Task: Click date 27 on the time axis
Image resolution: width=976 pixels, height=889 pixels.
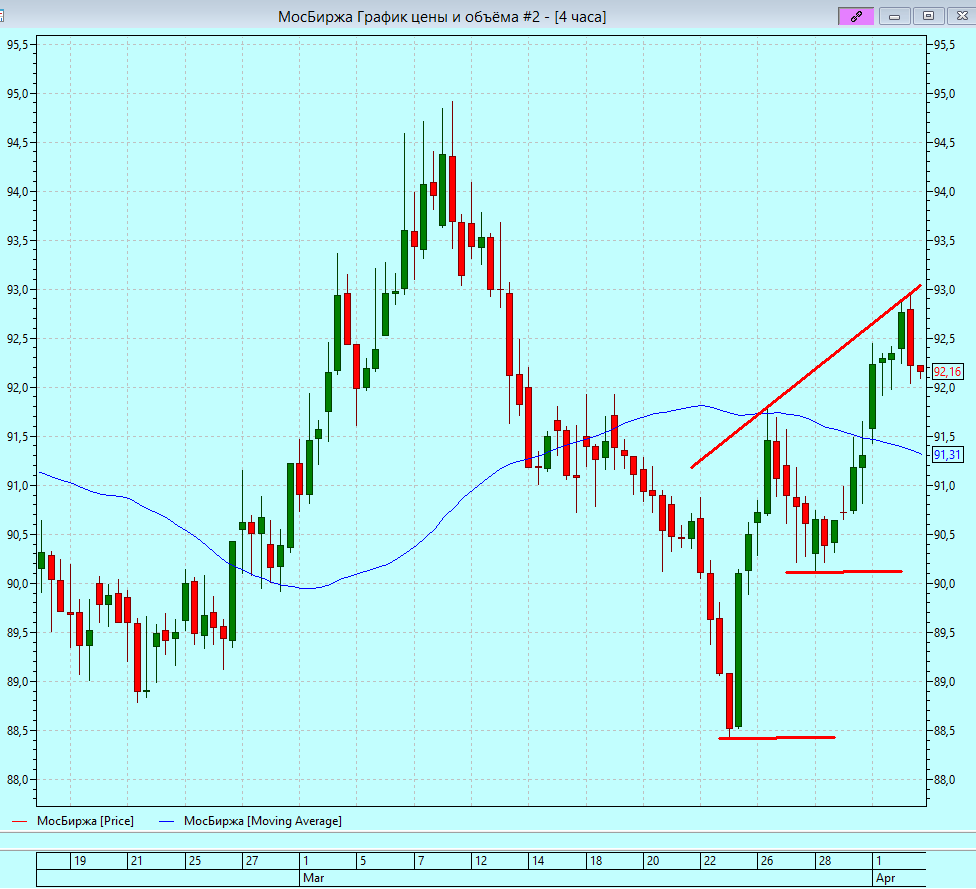Action: pyautogui.click(x=251, y=861)
